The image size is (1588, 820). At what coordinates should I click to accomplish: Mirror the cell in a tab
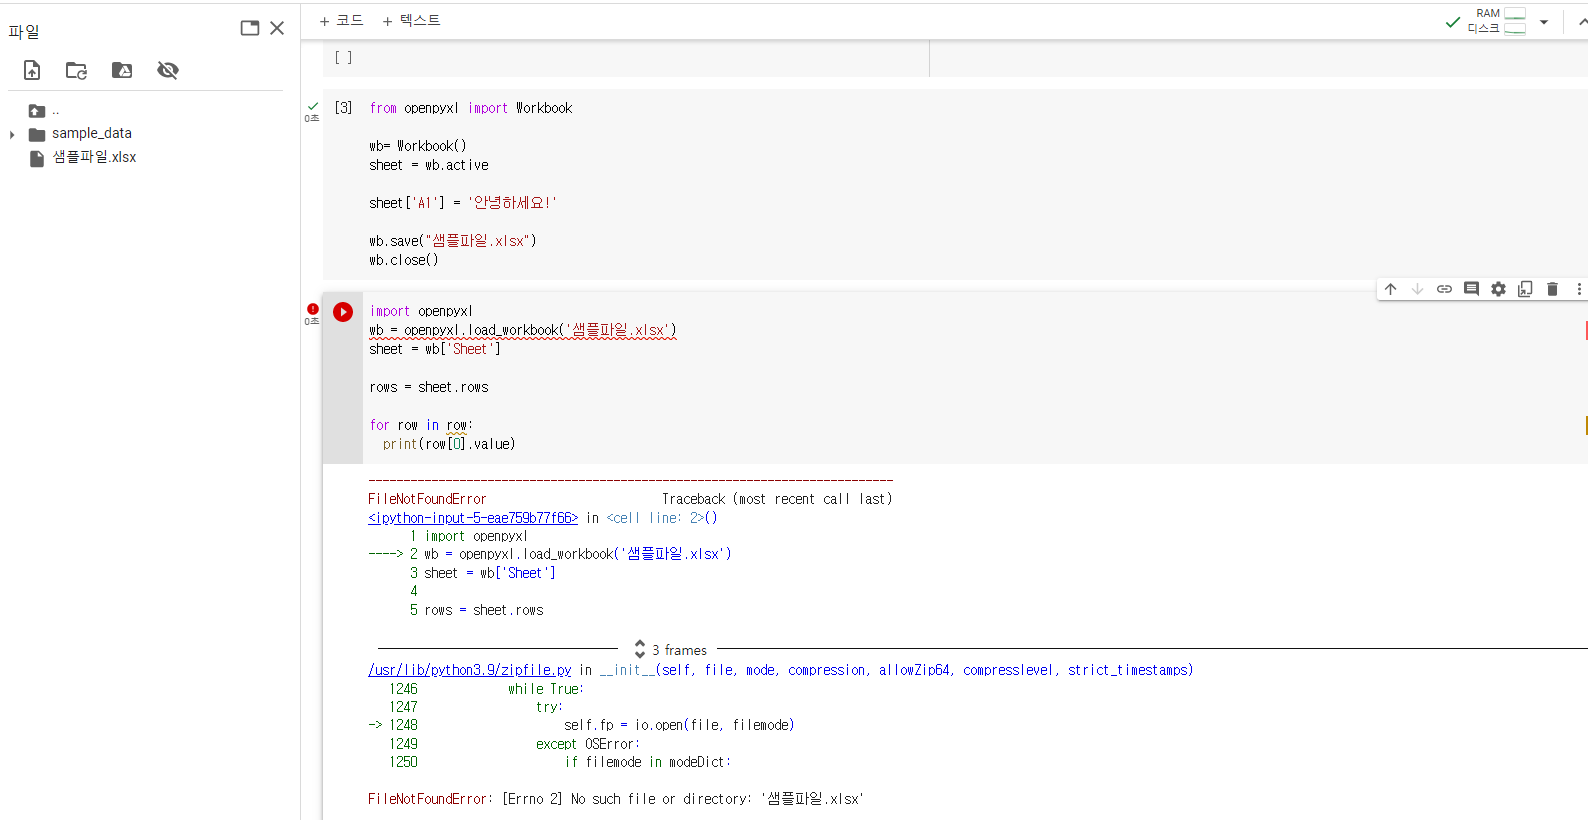click(1525, 289)
